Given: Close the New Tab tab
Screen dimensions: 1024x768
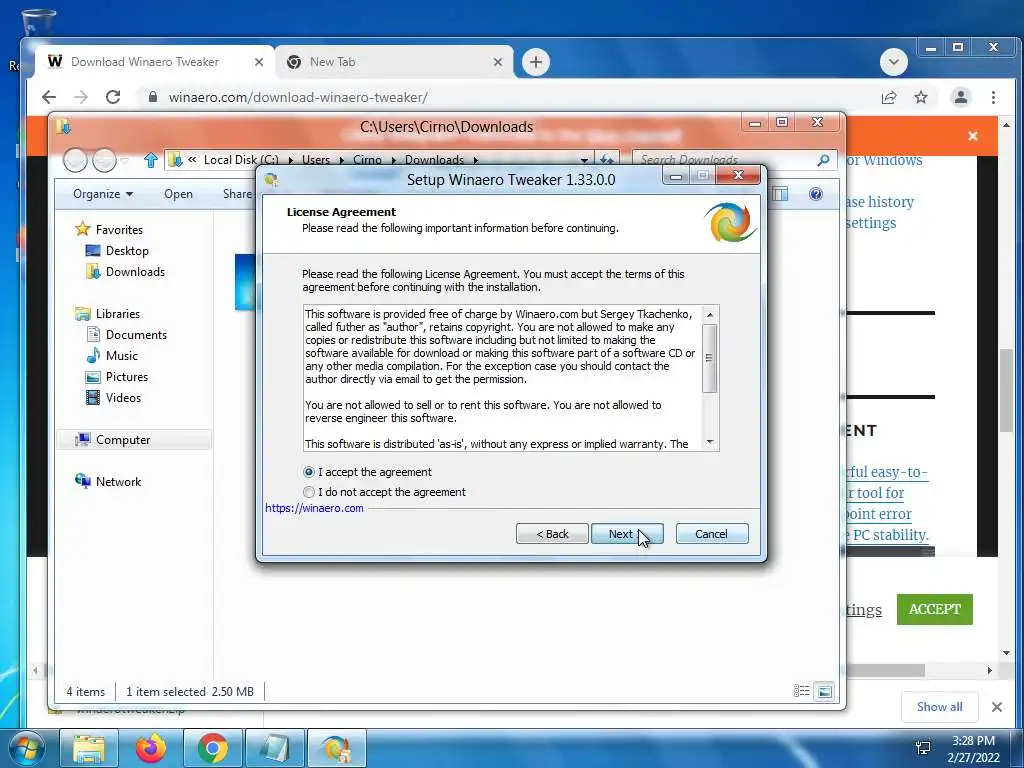Looking at the screenshot, I should pos(498,62).
